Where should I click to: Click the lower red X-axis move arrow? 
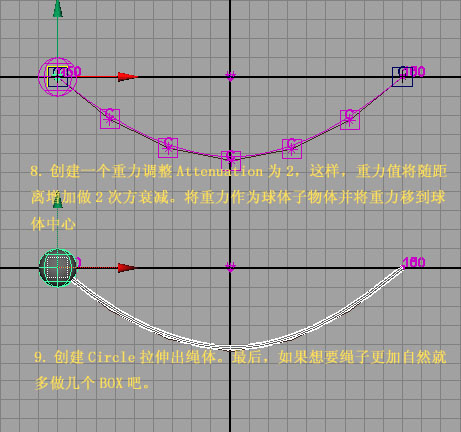tap(127, 268)
